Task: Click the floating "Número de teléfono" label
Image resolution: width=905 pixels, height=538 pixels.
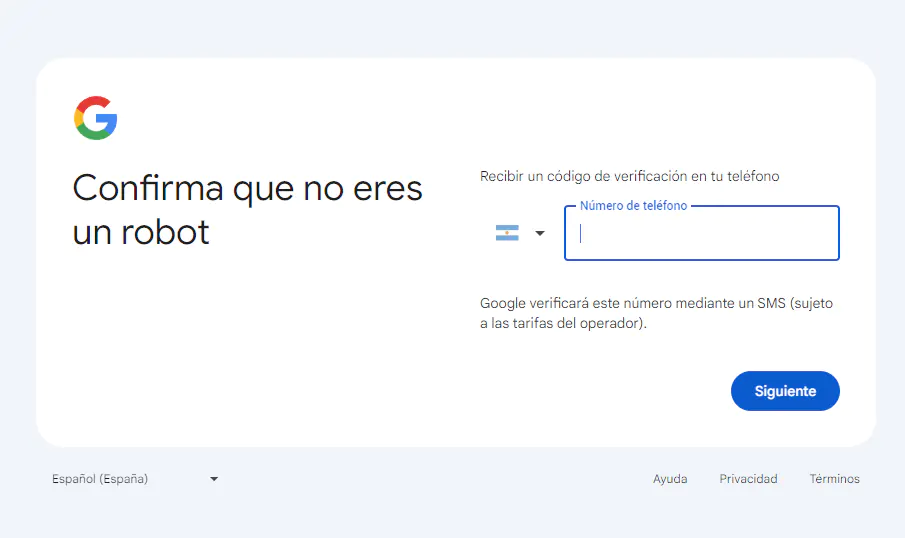Action: pyautogui.click(x=634, y=205)
